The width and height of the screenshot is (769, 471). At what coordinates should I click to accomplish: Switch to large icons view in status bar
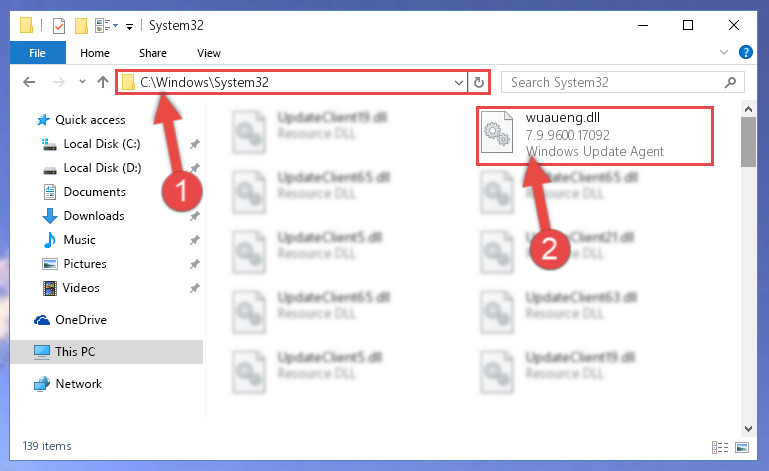click(x=742, y=447)
